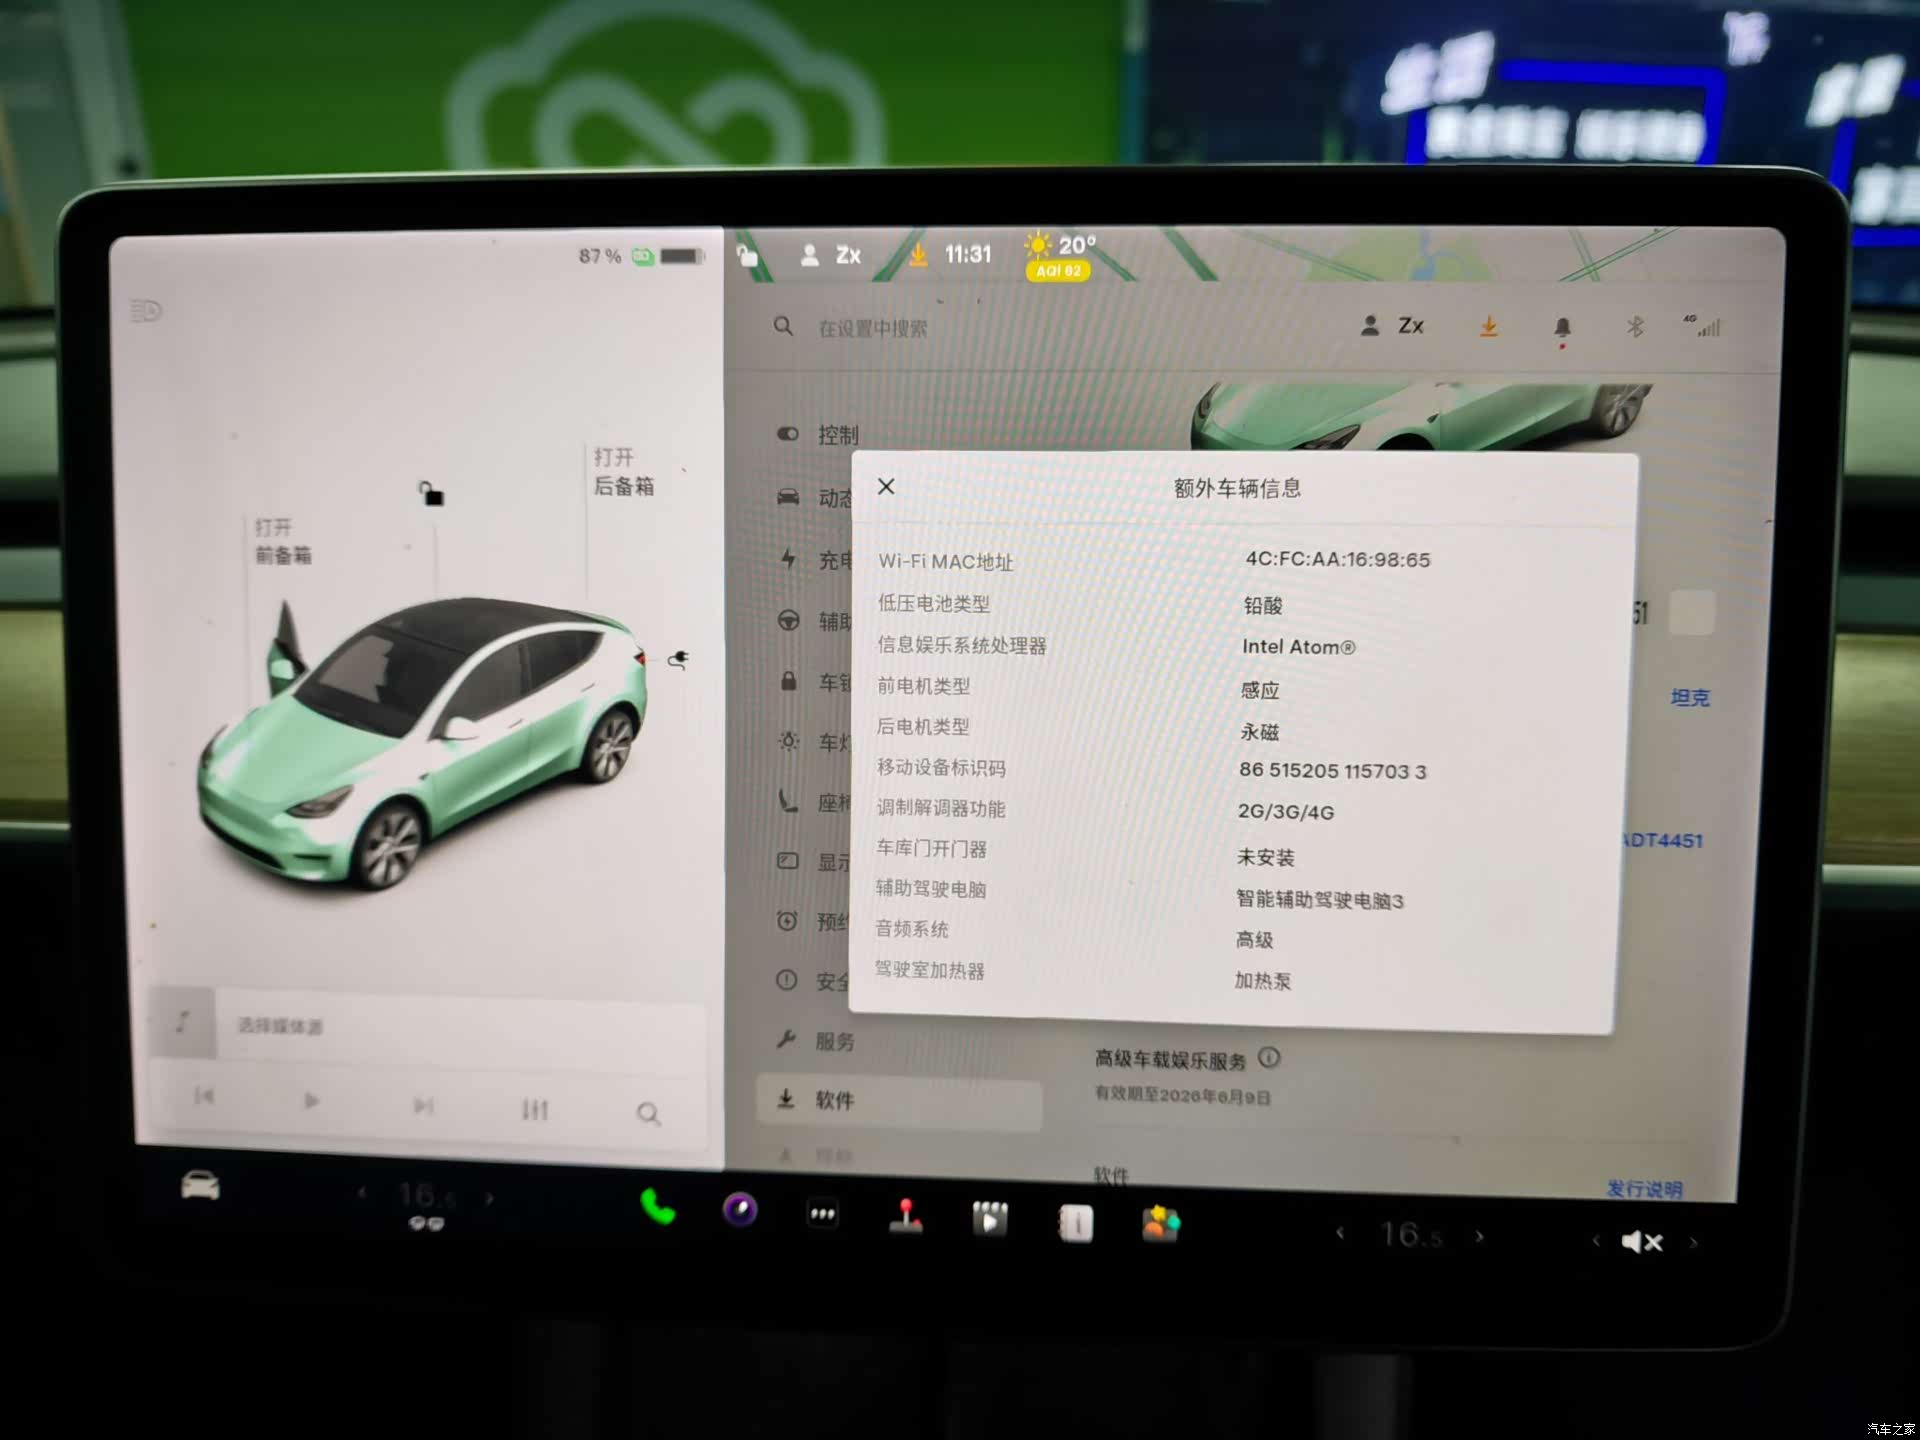
Task: Tap the wrench icon beside 服务
Action: tap(786, 1040)
